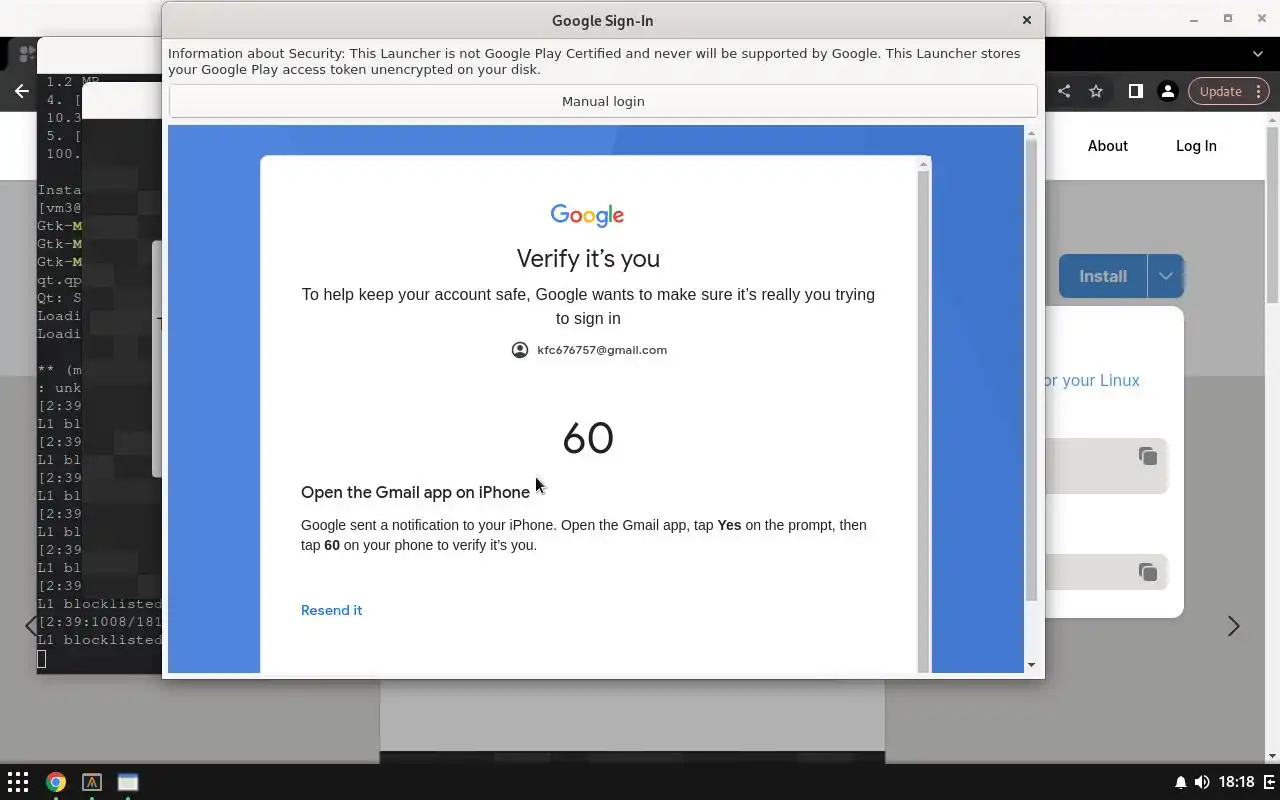Copy the second command with copy icon
The width and height of the screenshot is (1280, 800).
coord(1147,572)
